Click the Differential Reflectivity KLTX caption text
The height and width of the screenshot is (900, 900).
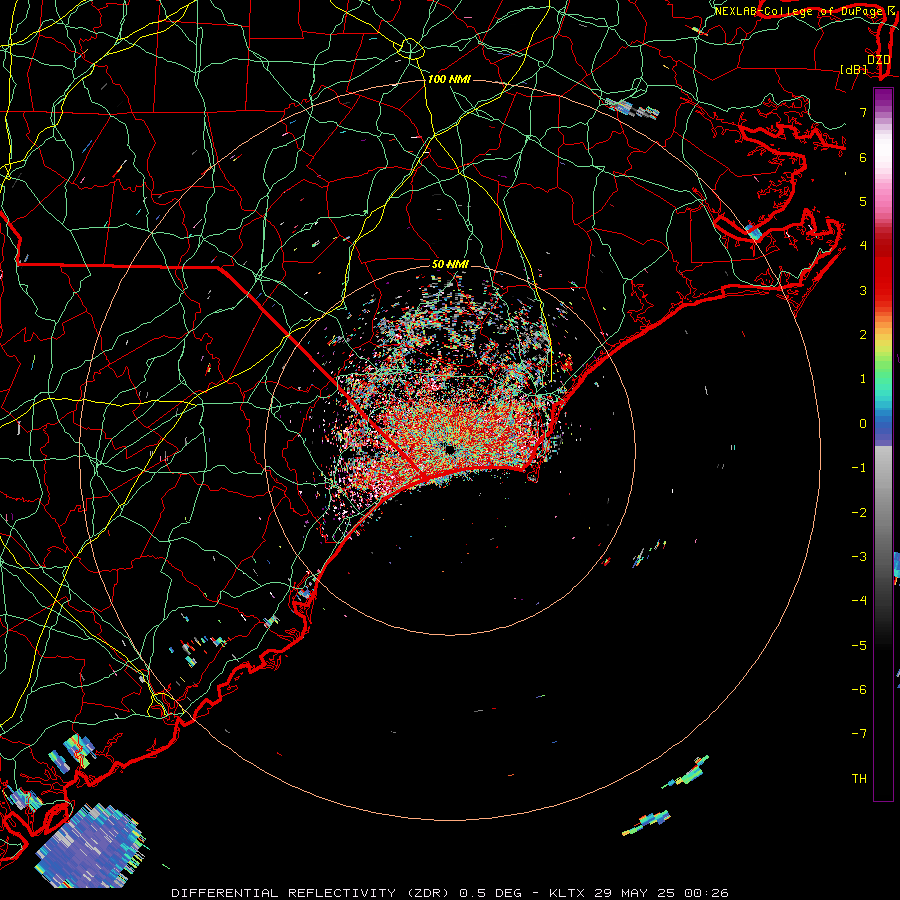tap(450, 893)
